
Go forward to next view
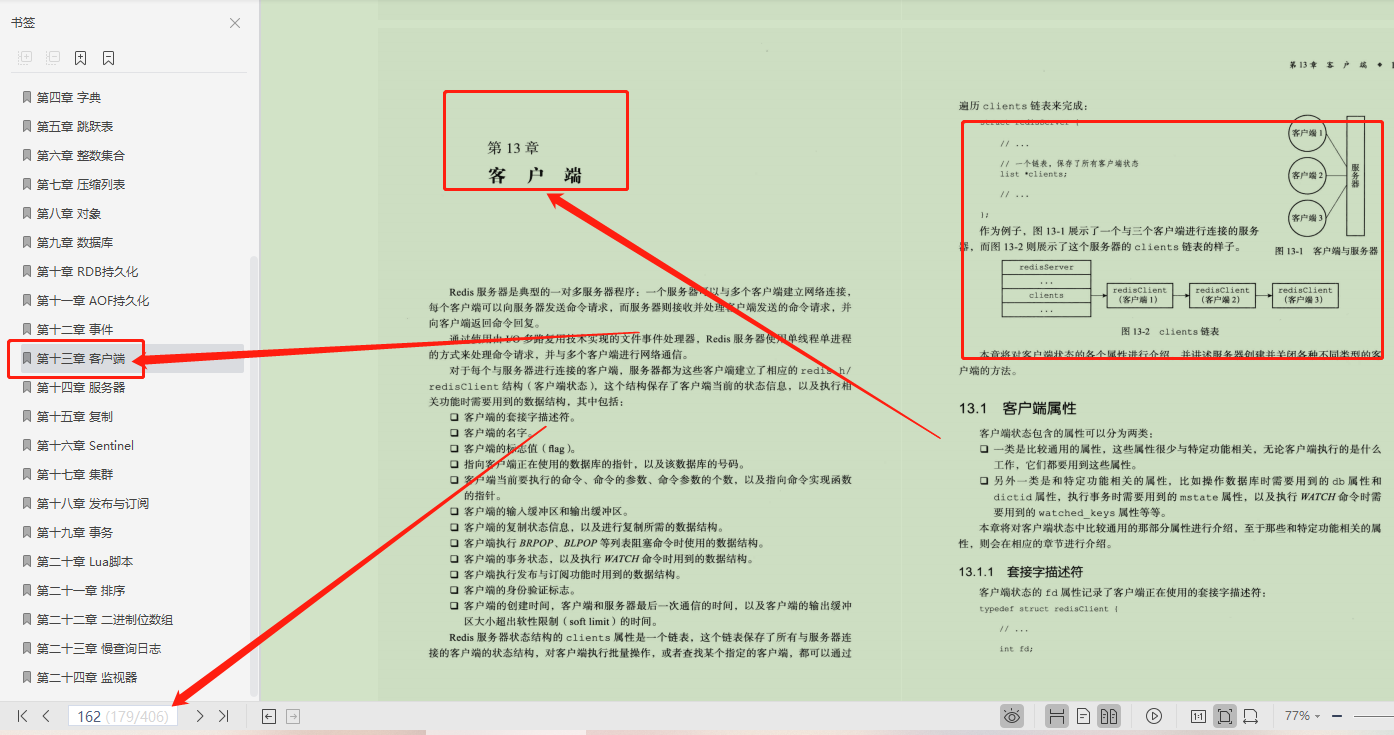(293, 716)
